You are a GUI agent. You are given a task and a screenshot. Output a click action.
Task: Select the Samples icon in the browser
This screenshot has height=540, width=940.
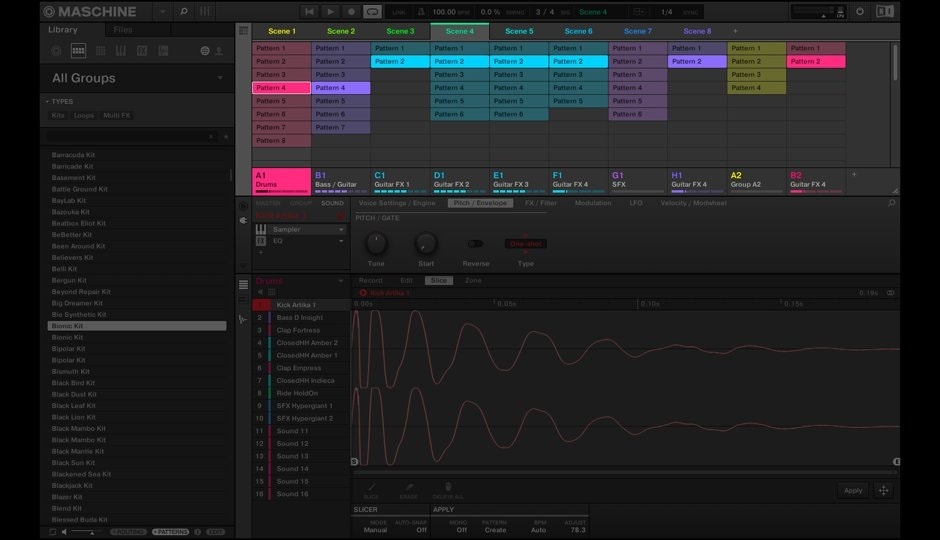[163, 51]
